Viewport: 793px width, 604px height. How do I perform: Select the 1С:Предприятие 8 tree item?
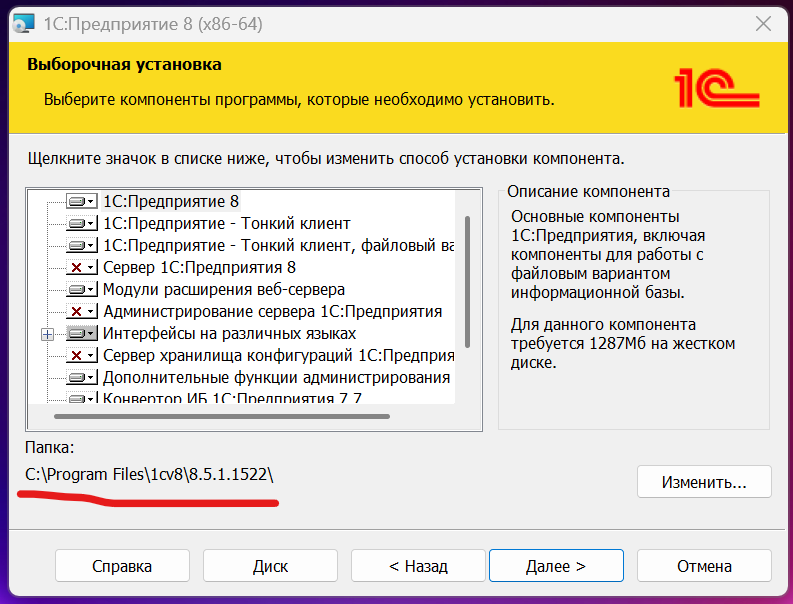tap(171, 201)
